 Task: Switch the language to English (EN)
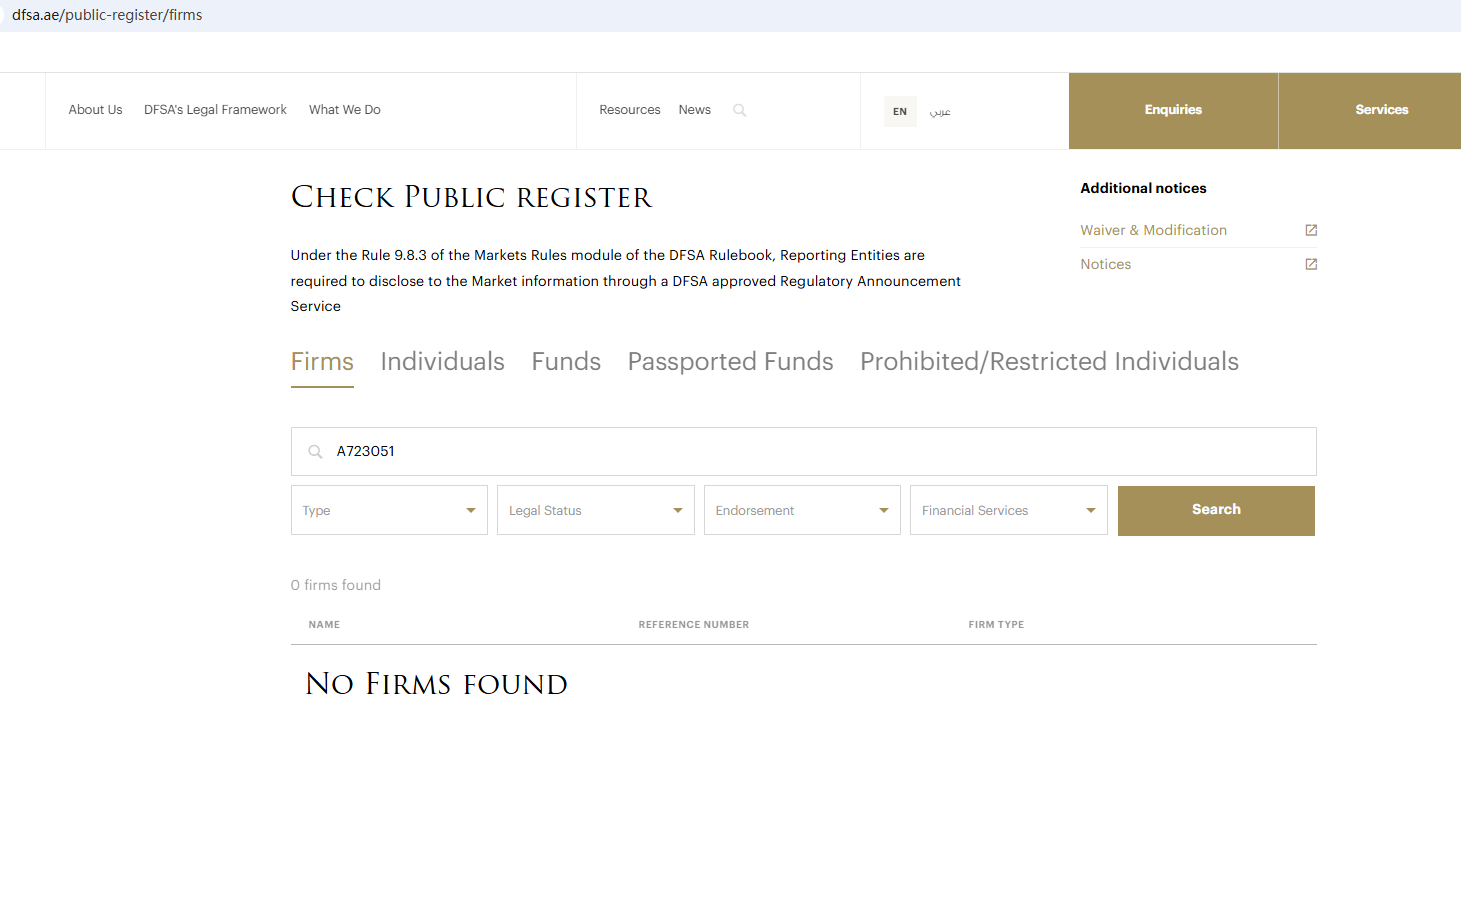[900, 111]
